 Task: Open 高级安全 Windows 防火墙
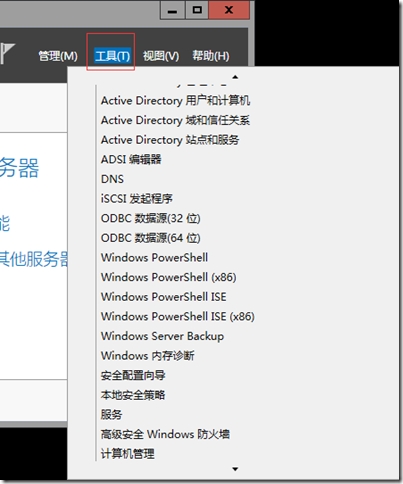(x=165, y=434)
